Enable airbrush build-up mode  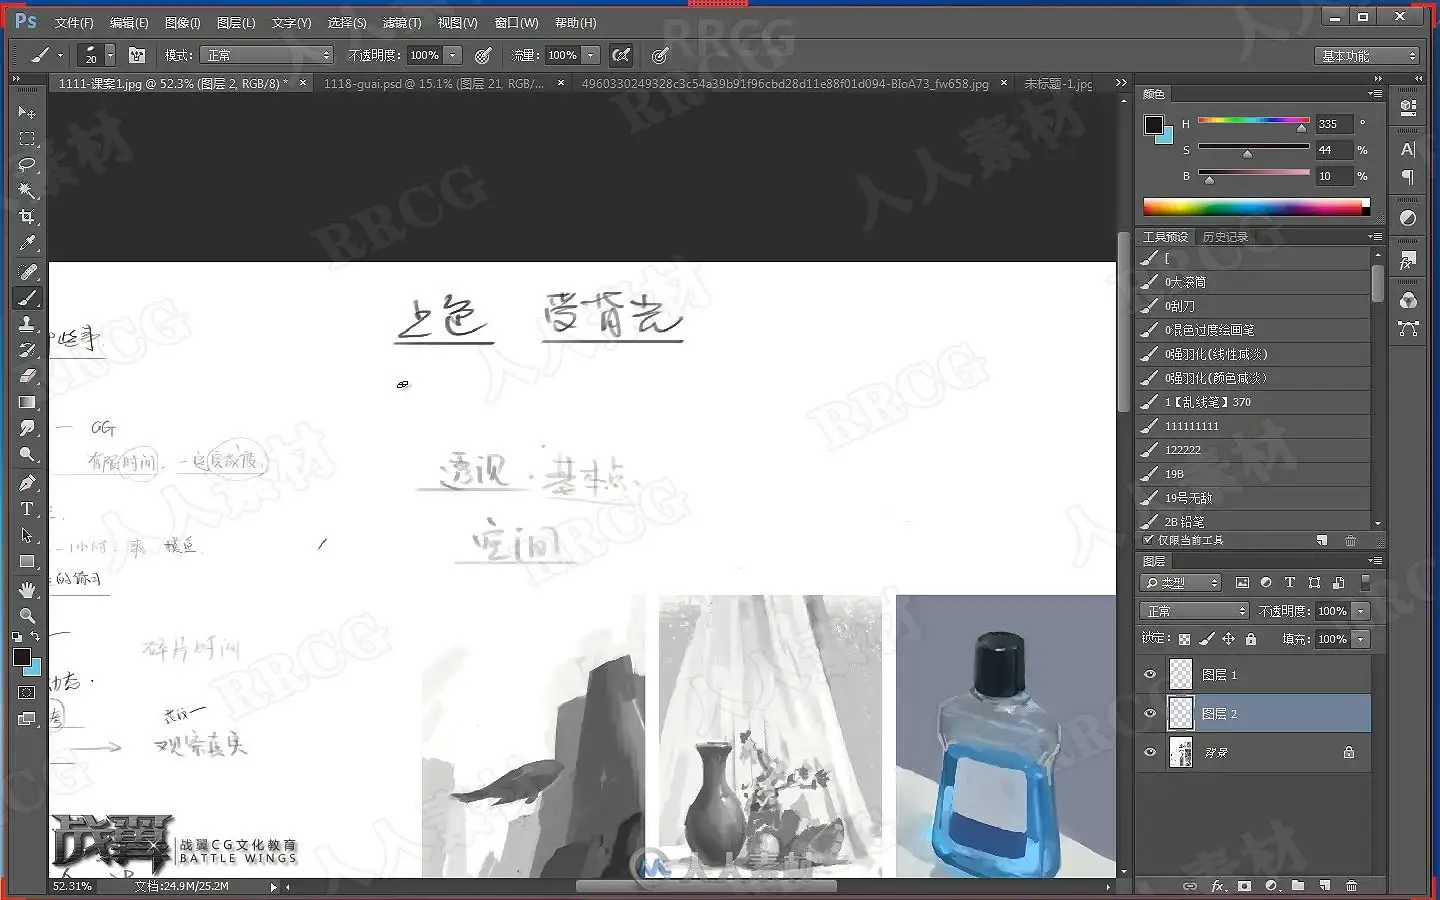coord(621,56)
